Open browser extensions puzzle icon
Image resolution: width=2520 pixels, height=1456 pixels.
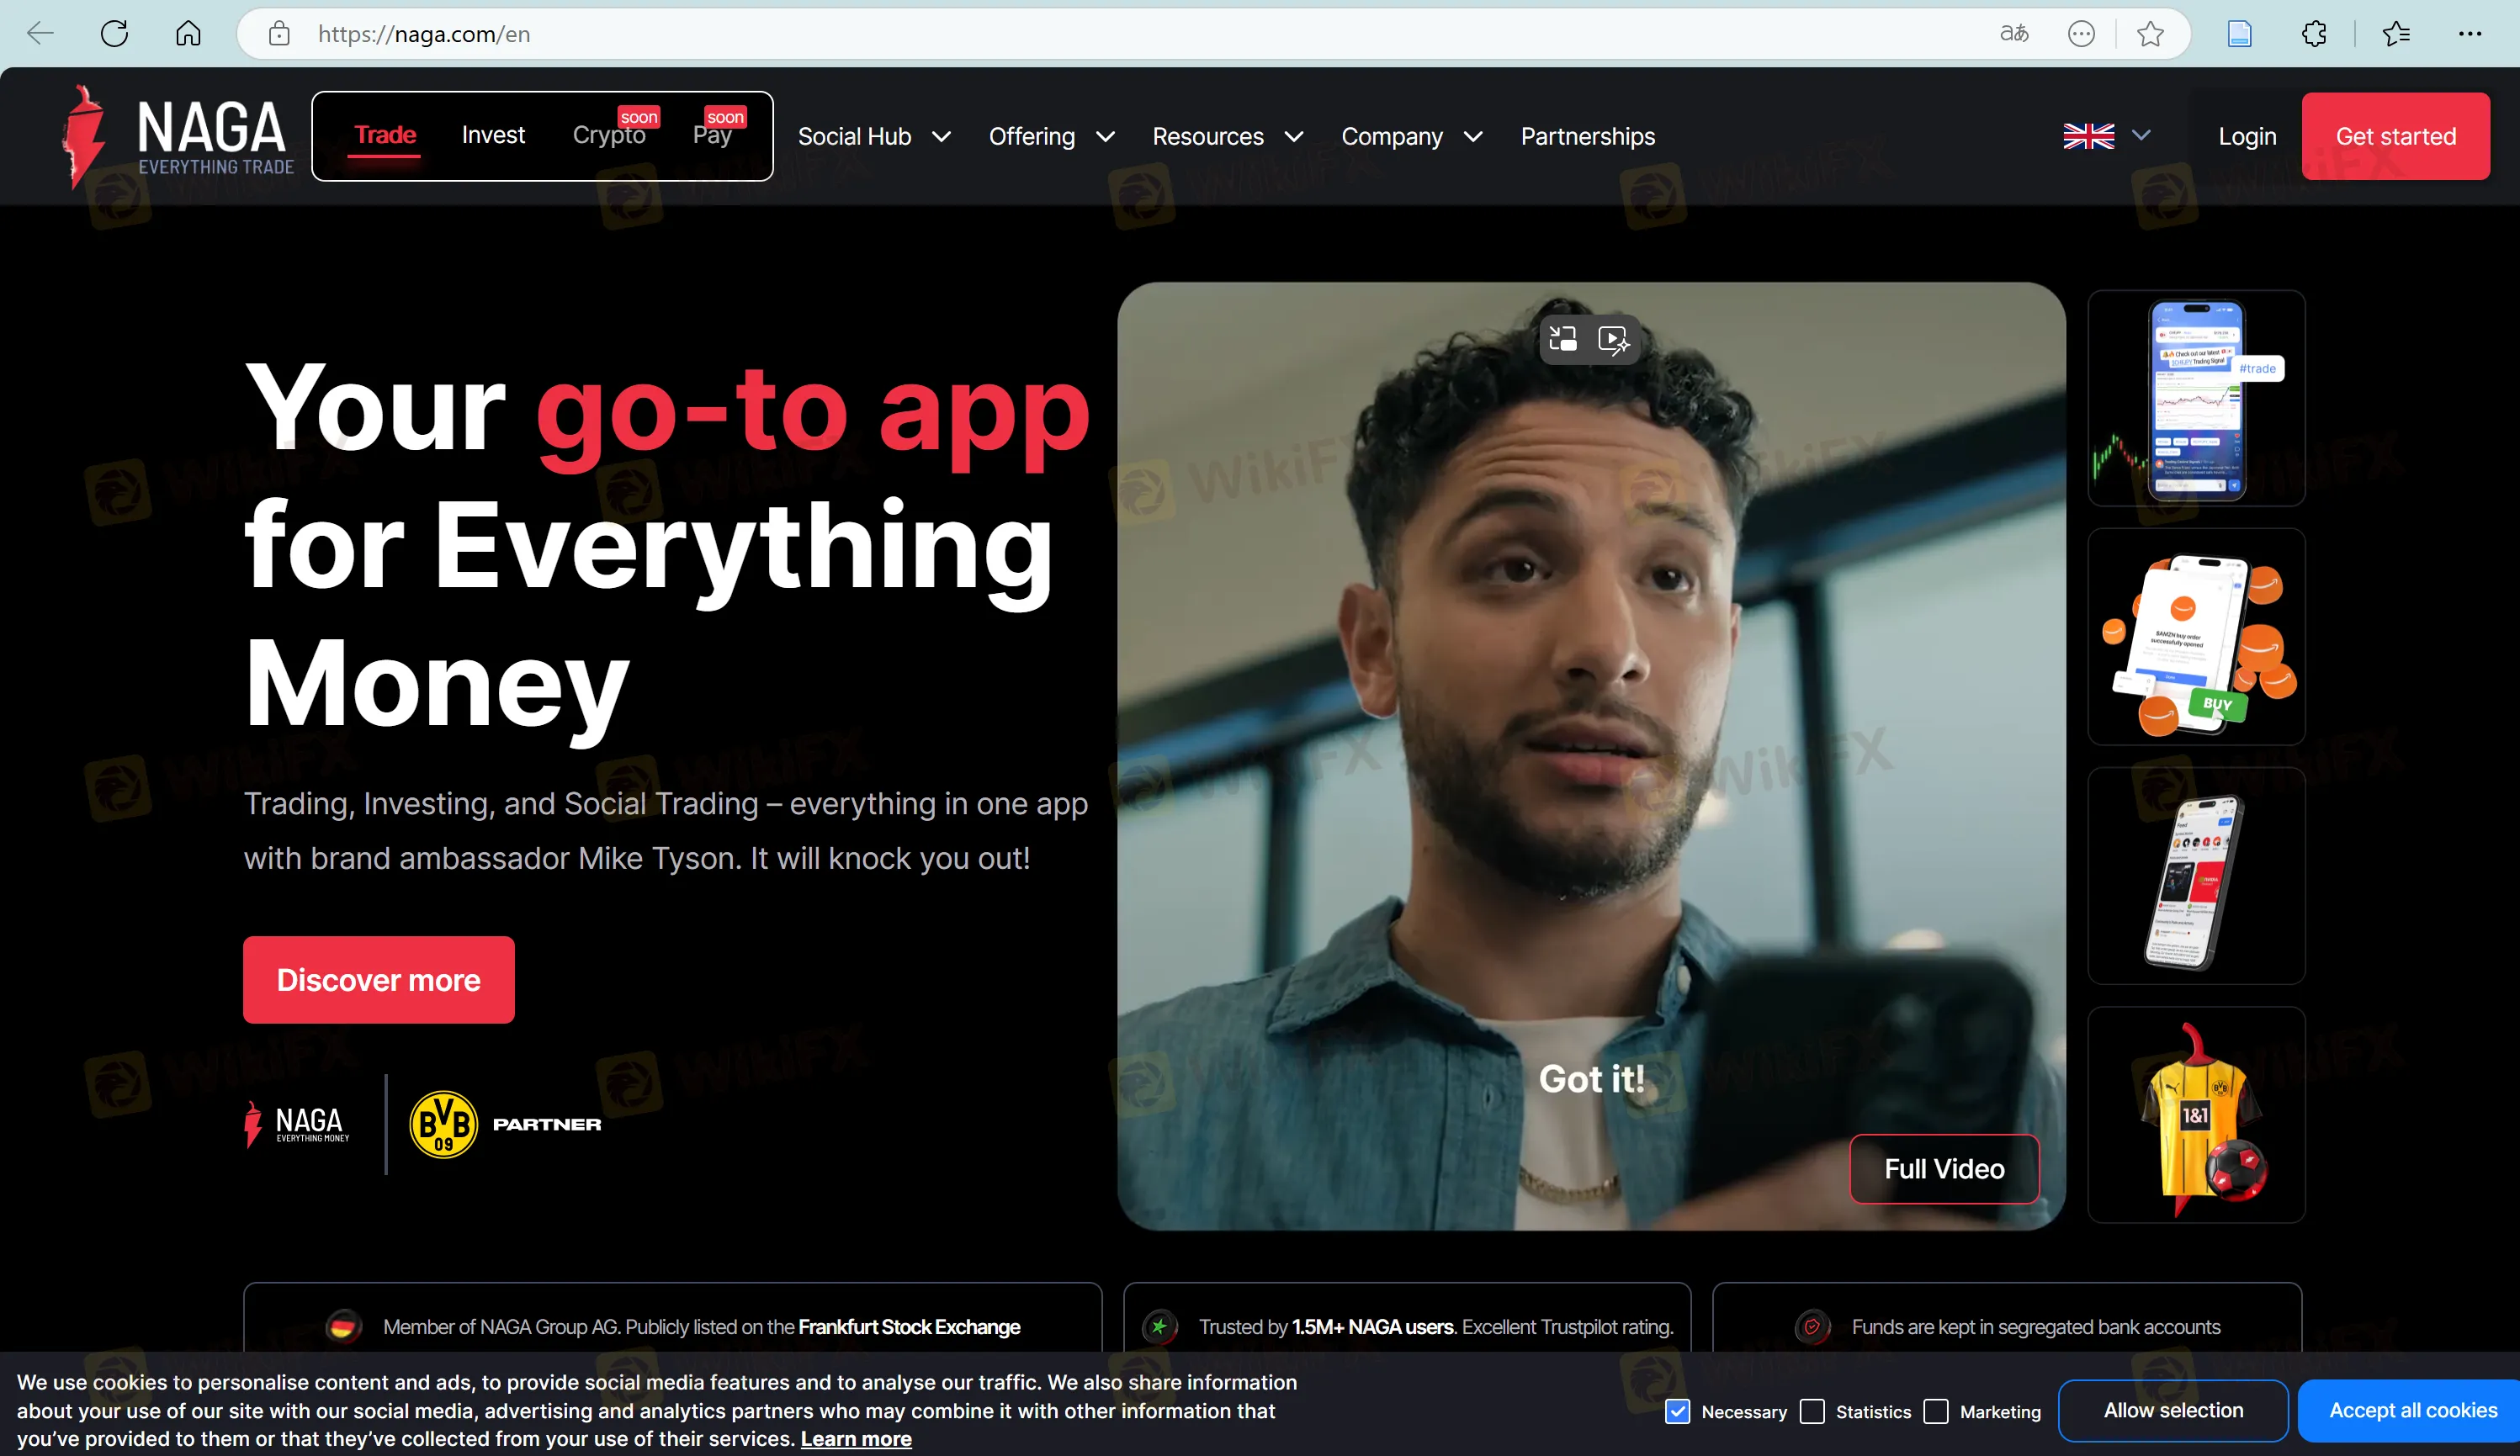2314,34
